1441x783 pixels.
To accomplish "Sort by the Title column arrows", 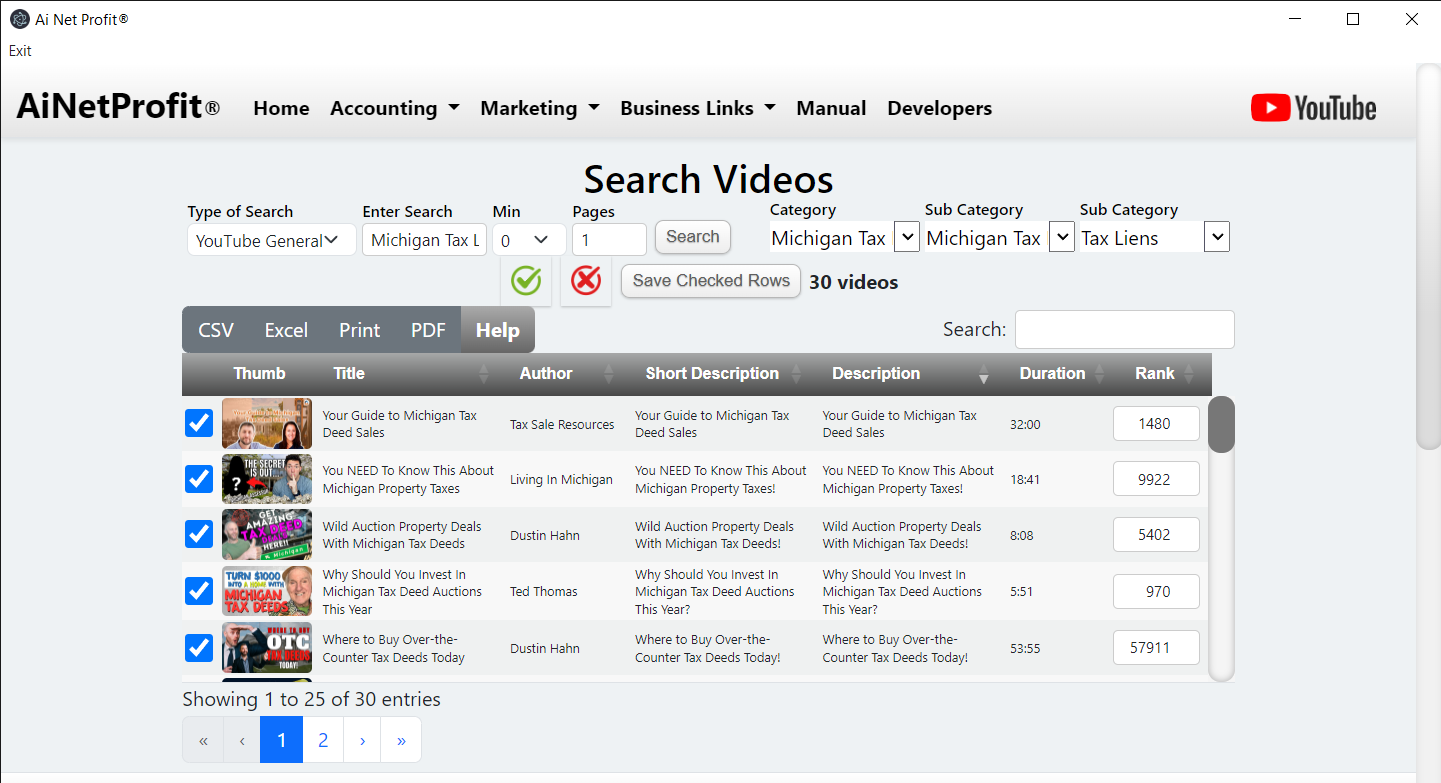I will tap(485, 374).
